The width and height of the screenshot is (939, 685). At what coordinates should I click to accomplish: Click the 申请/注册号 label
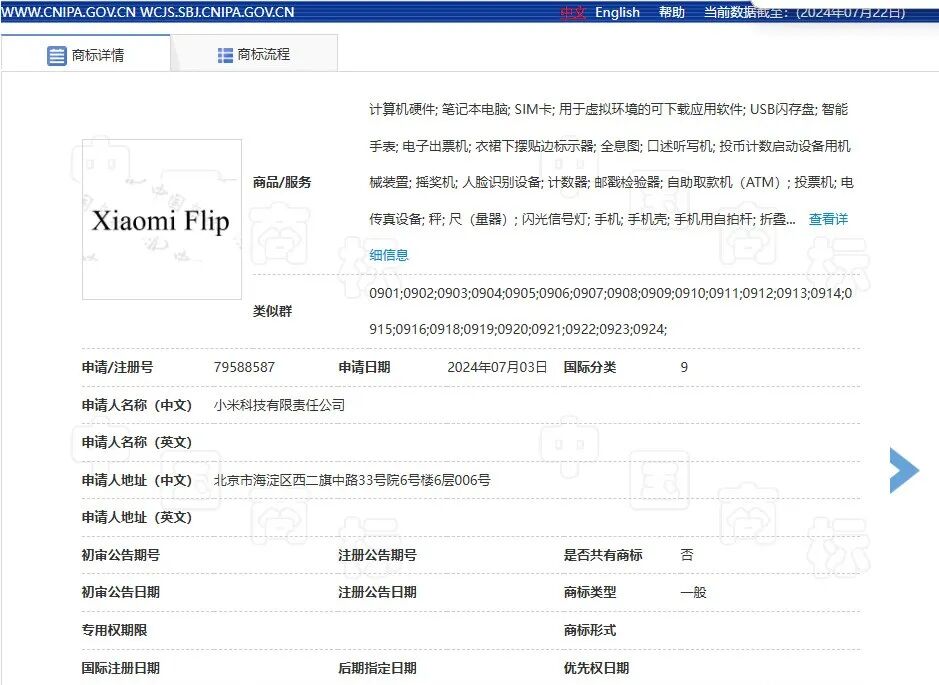[117, 367]
